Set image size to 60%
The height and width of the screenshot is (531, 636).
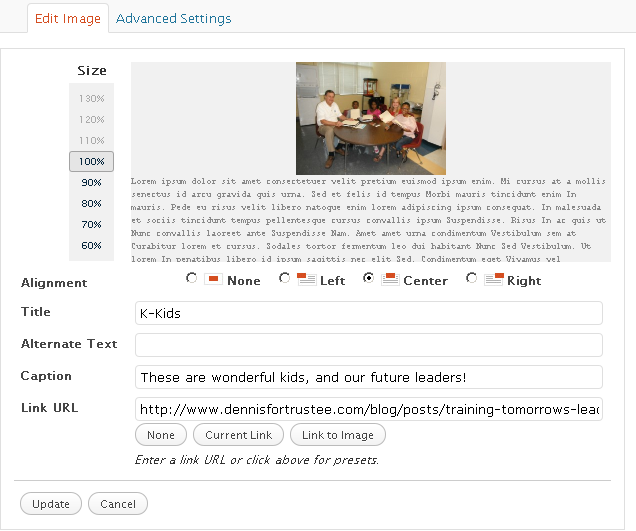pos(92,246)
